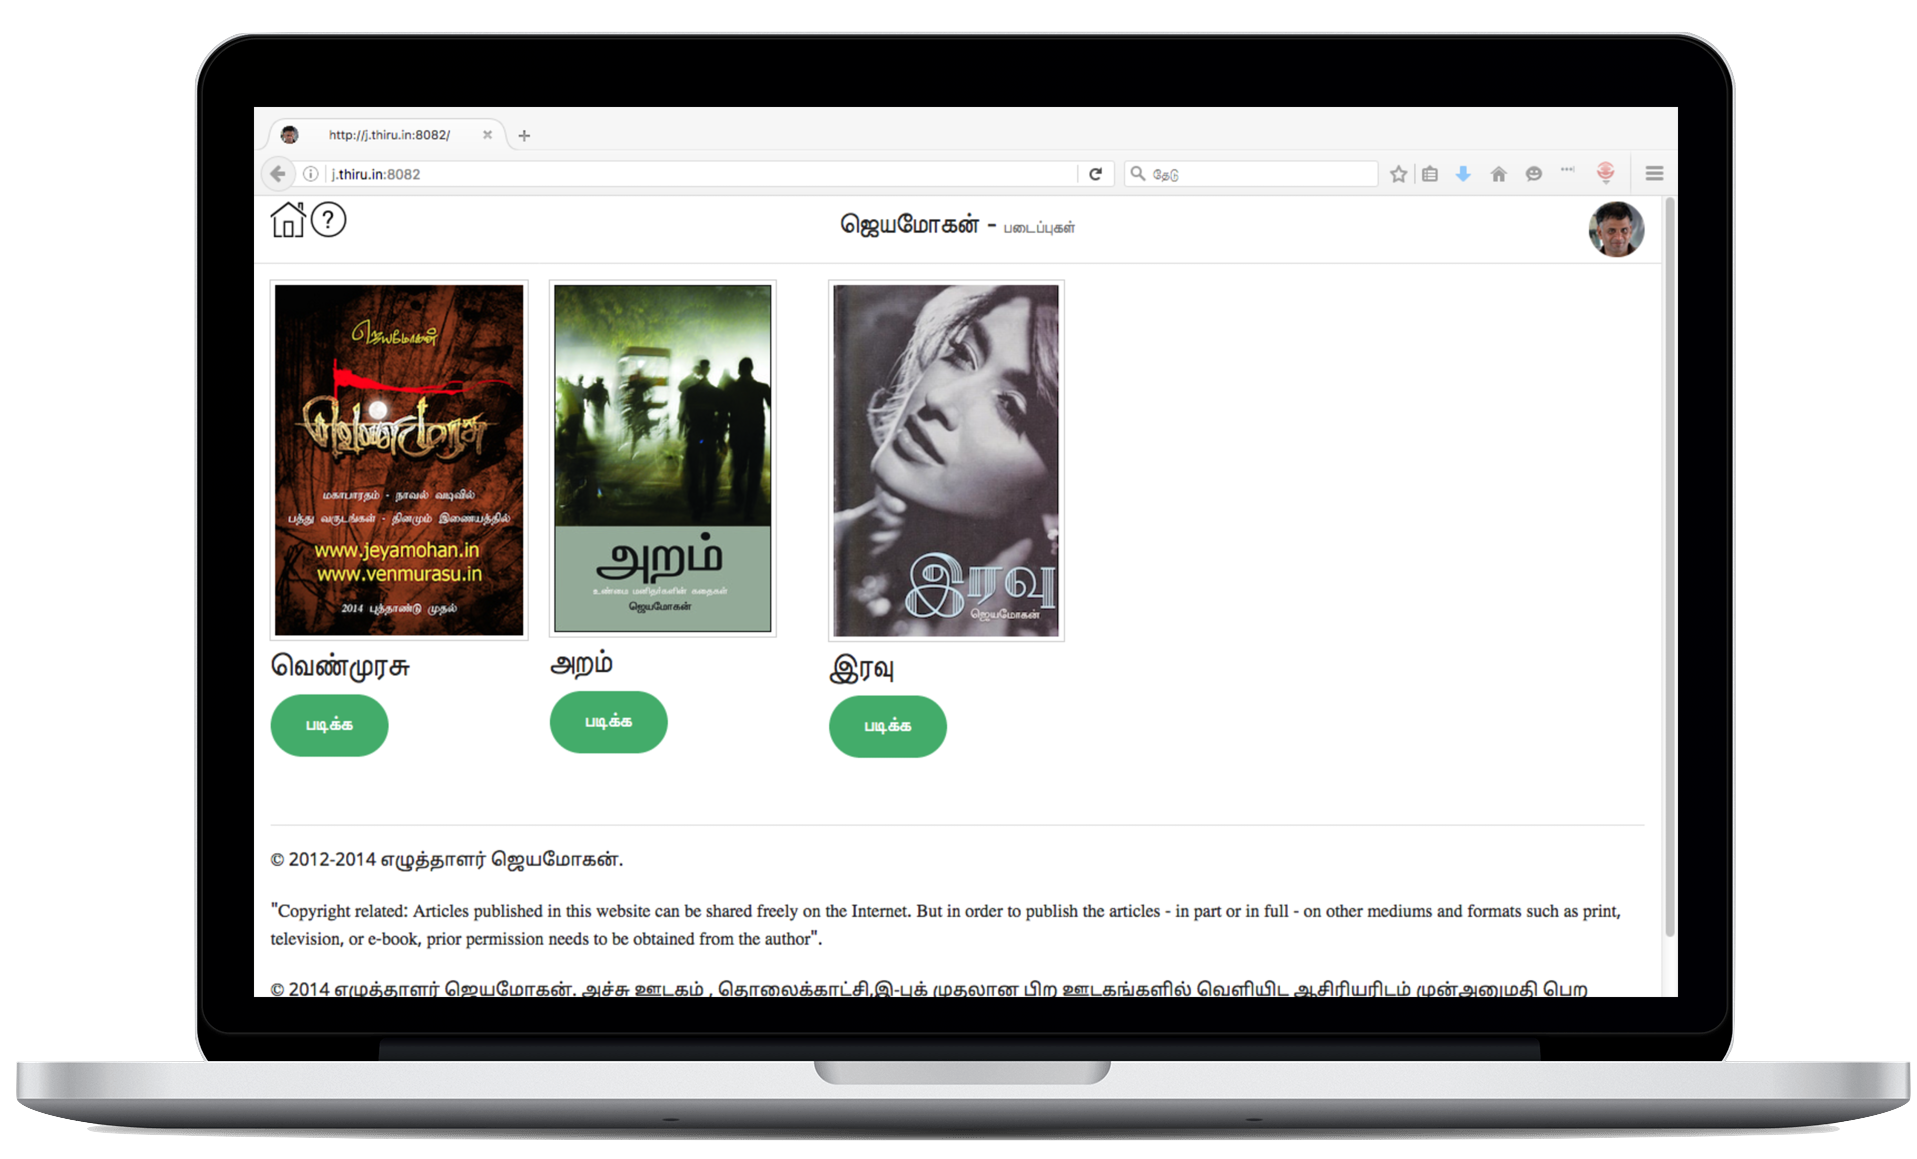
Task: Click the red extension icon in toolbar
Action: pyautogui.click(x=1605, y=173)
